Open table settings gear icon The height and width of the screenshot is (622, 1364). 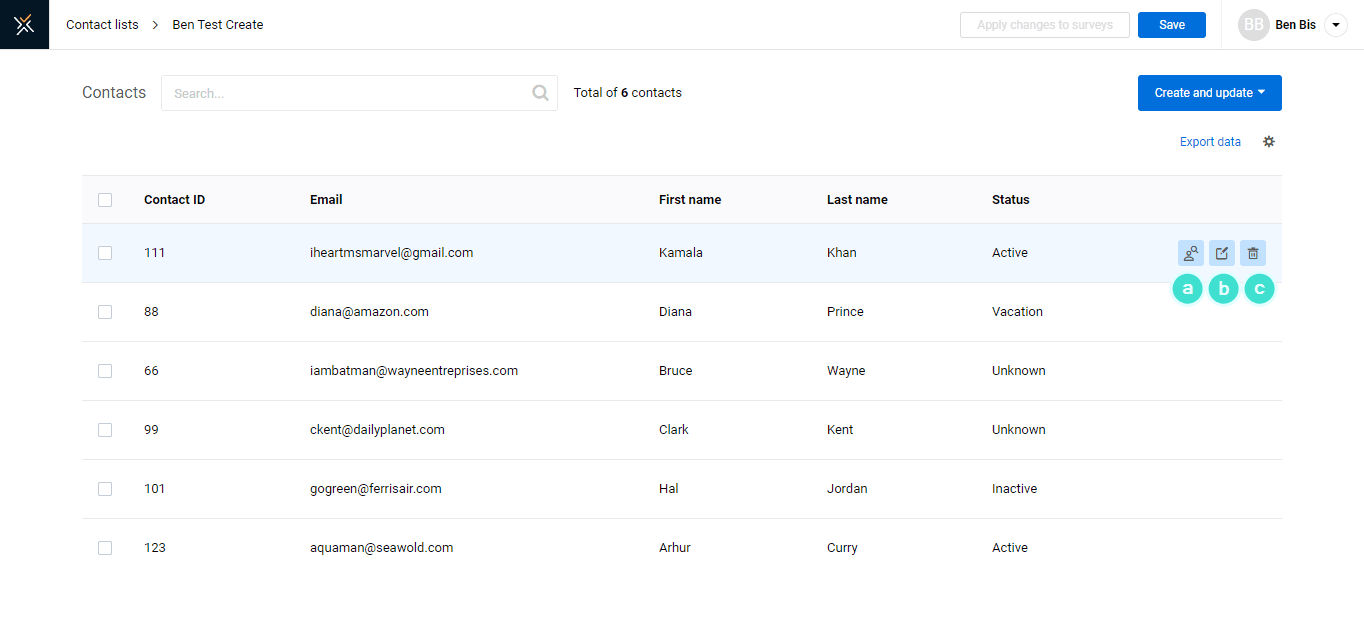click(1269, 142)
